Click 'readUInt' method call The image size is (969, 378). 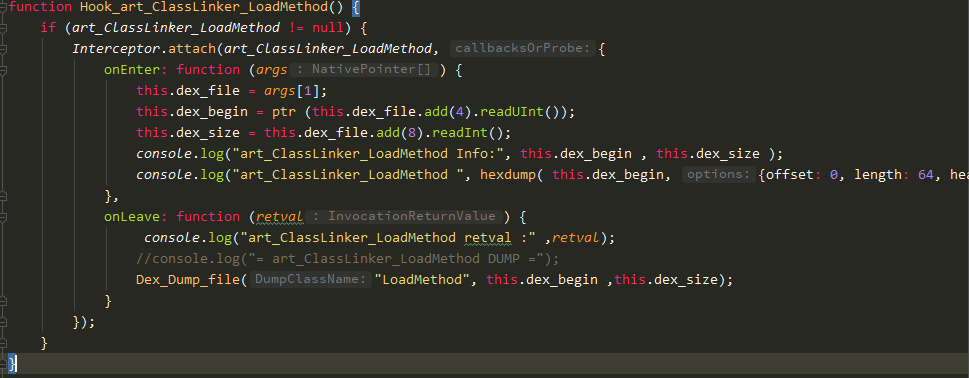(512, 112)
